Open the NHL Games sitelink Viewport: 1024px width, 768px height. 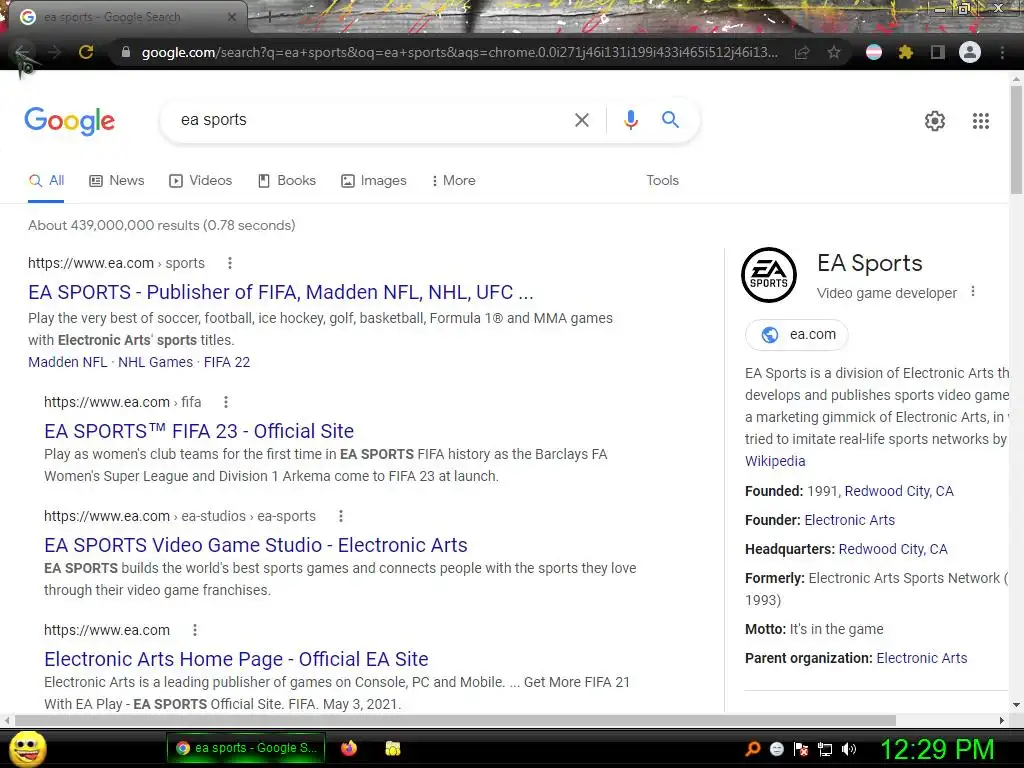click(x=155, y=362)
